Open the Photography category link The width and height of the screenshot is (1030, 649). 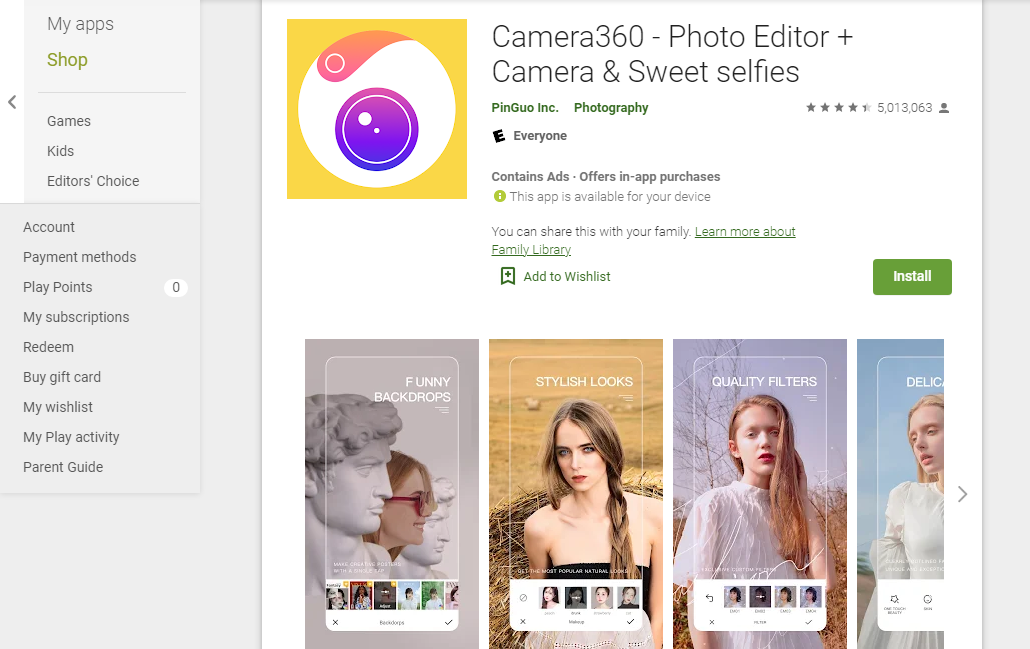point(611,108)
